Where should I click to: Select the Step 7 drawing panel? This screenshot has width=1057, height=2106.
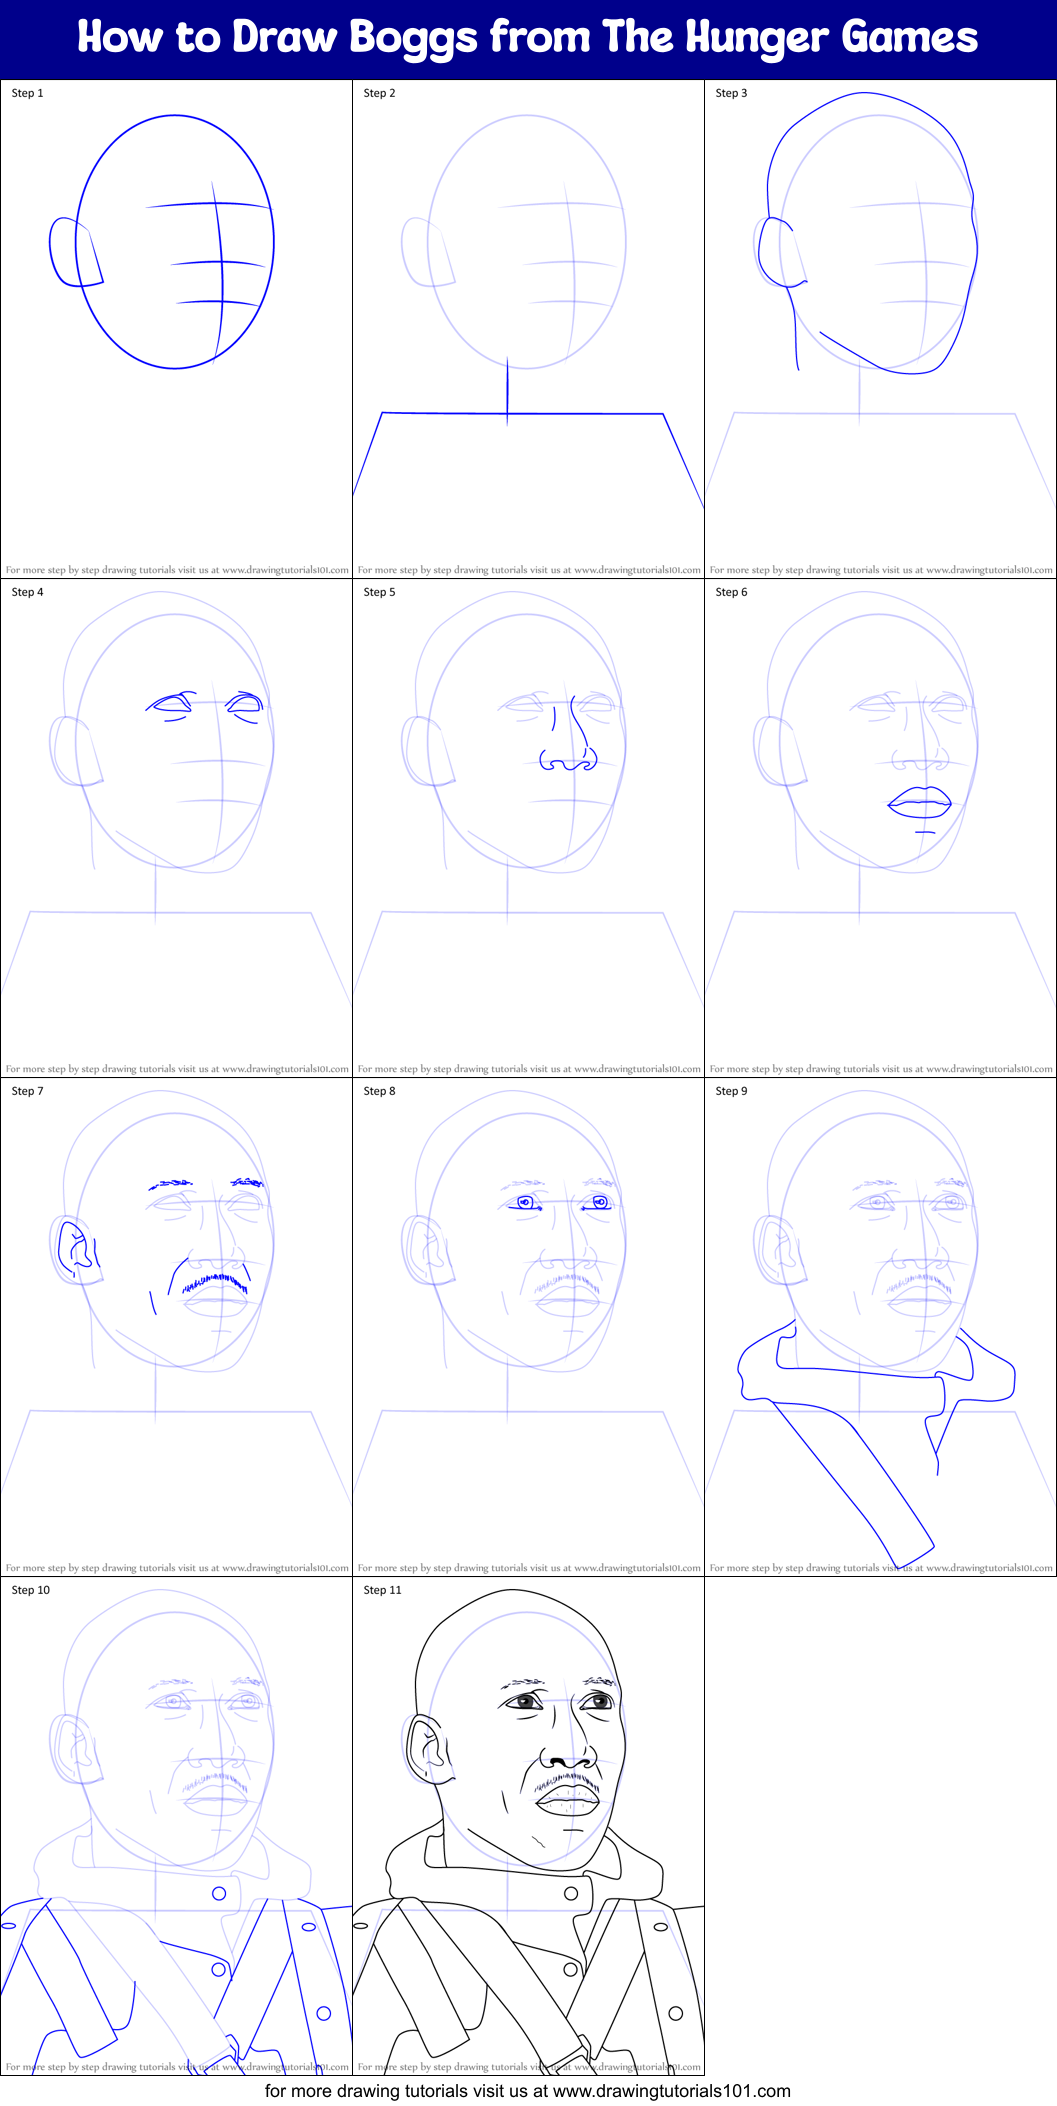(176, 1327)
